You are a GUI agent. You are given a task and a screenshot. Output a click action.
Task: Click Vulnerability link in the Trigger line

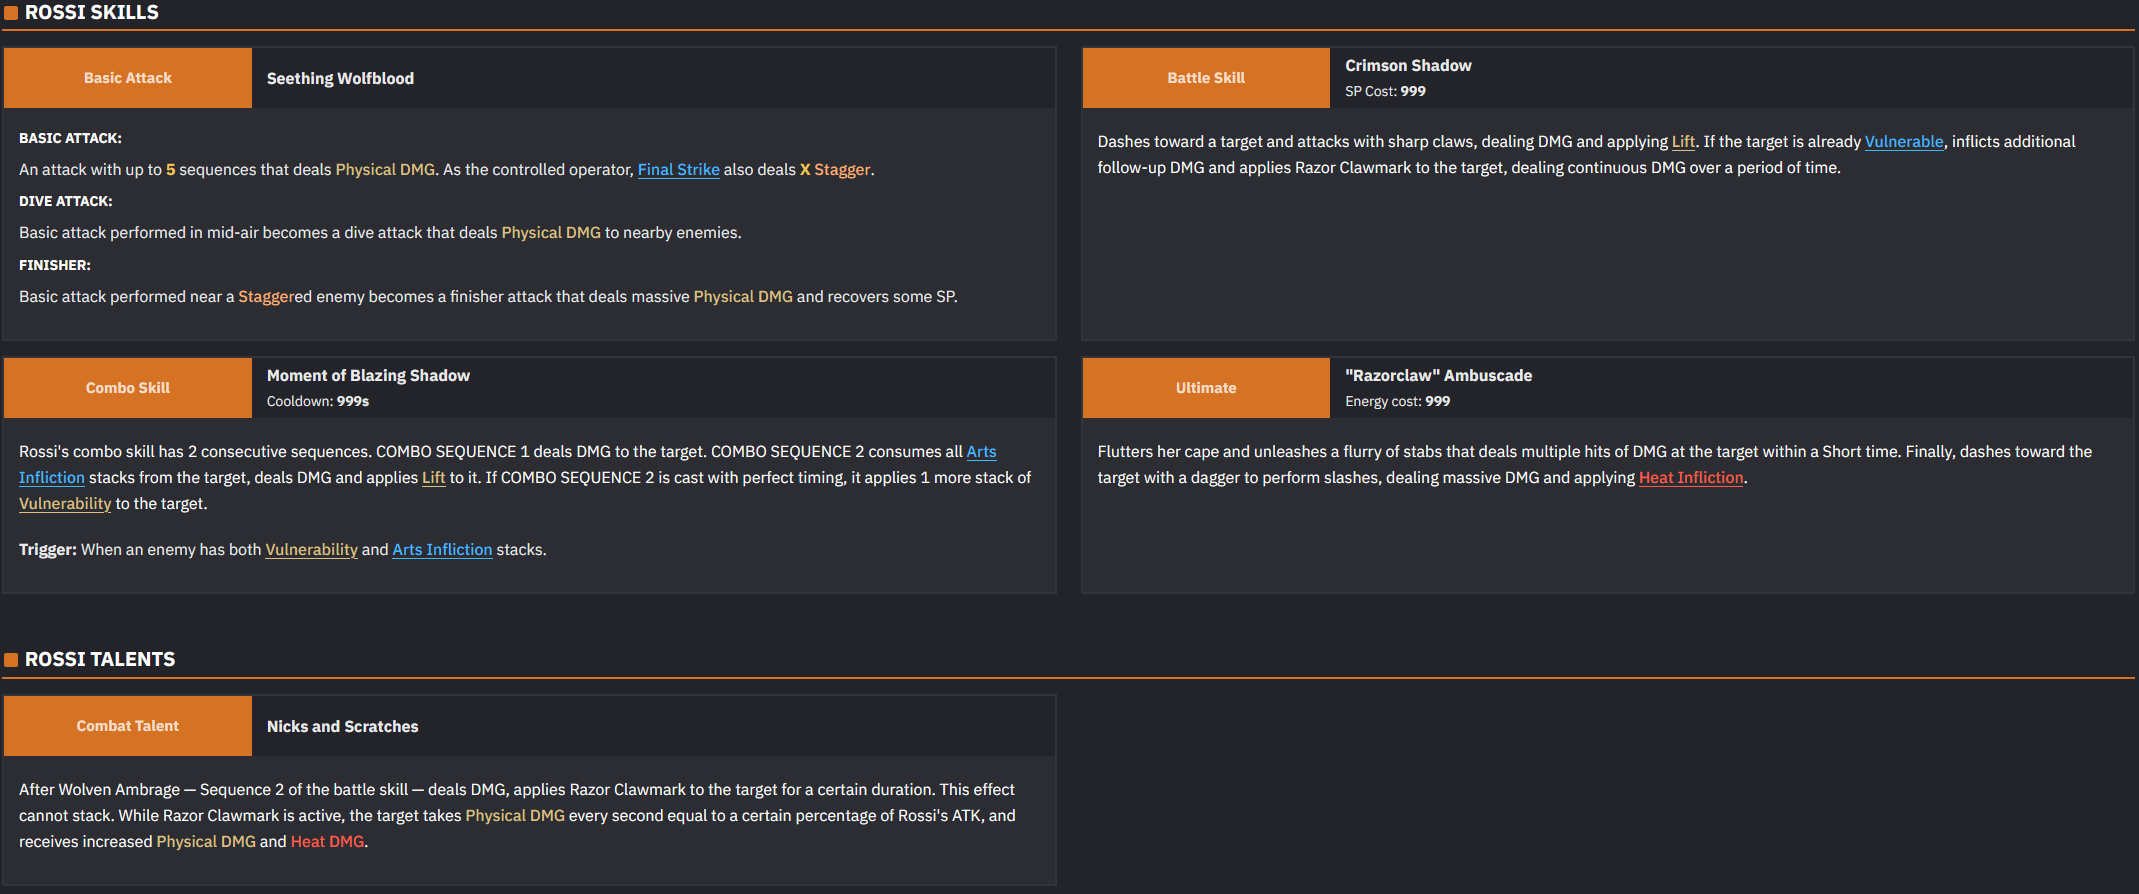[311, 550]
